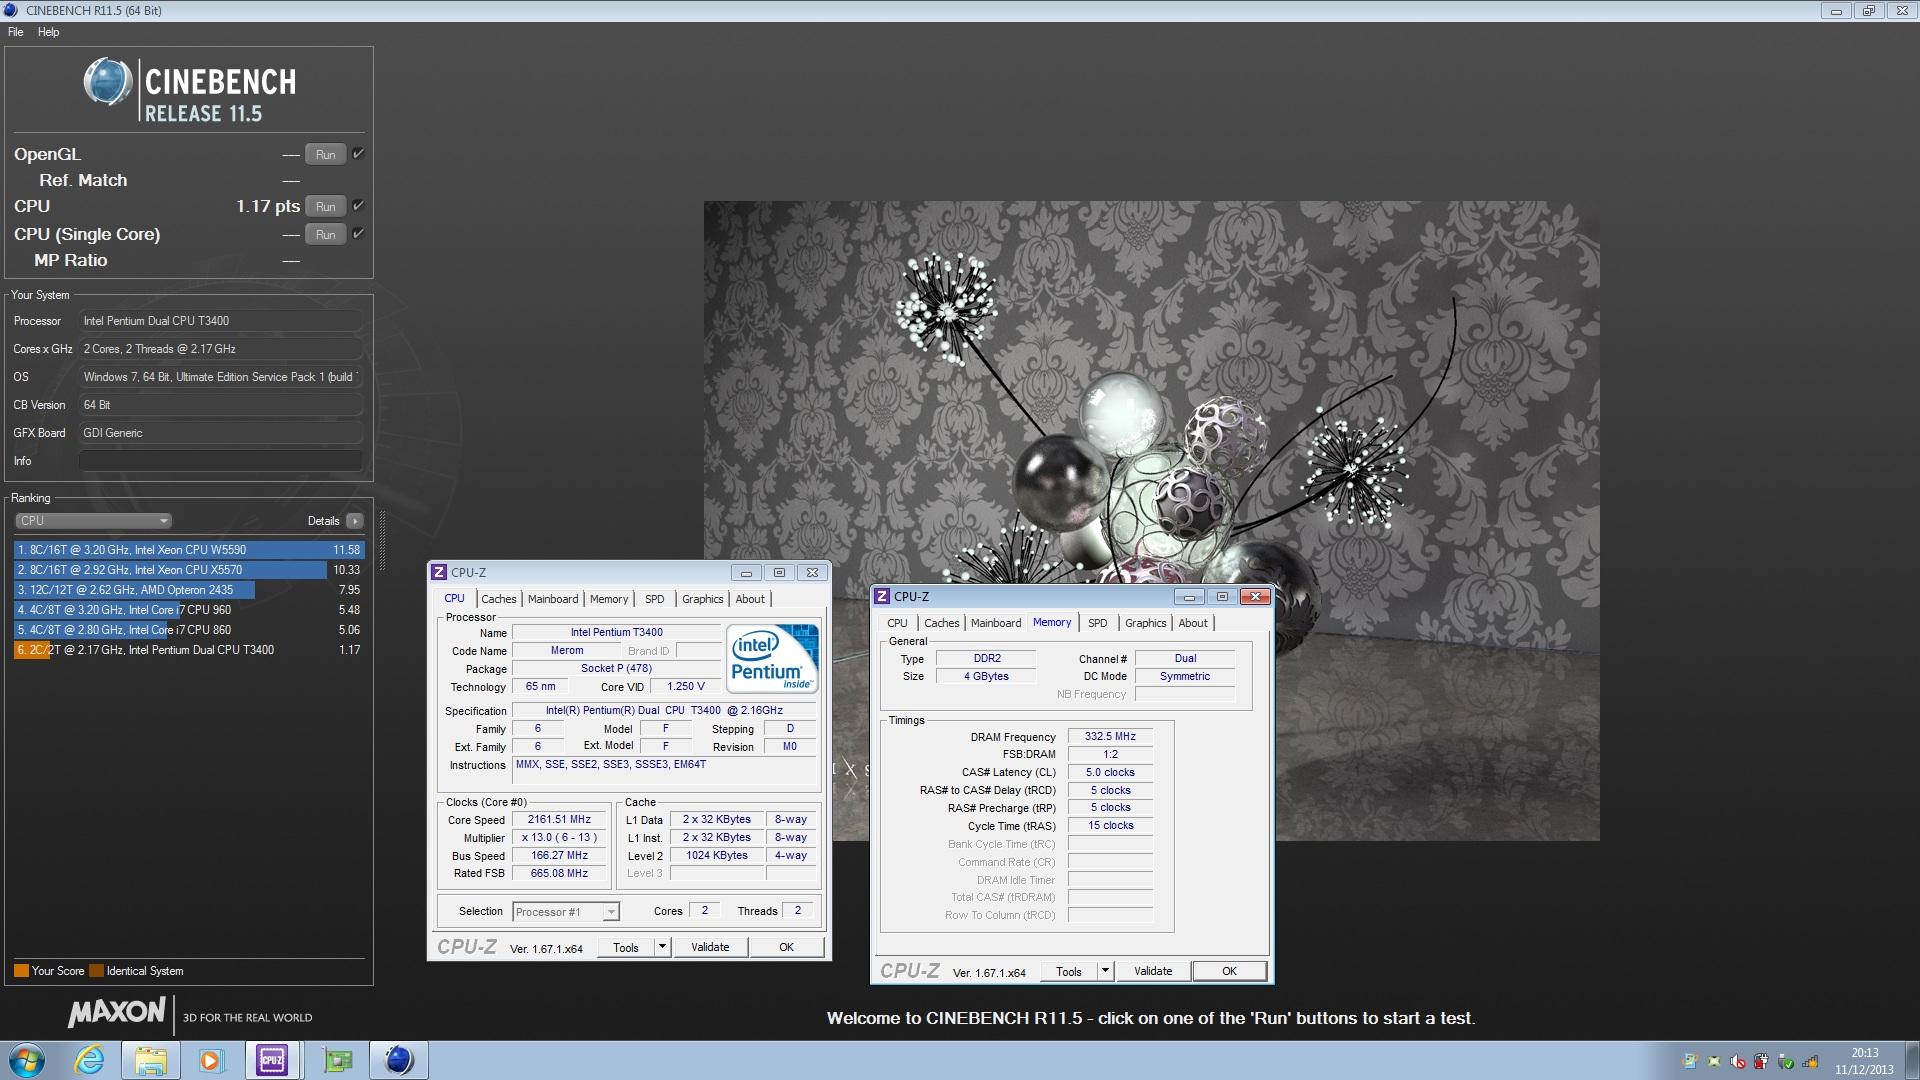Run the CPU benchmark
Screen dimensions: 1920x1080
pyautogui.click(x=326, y=206)
